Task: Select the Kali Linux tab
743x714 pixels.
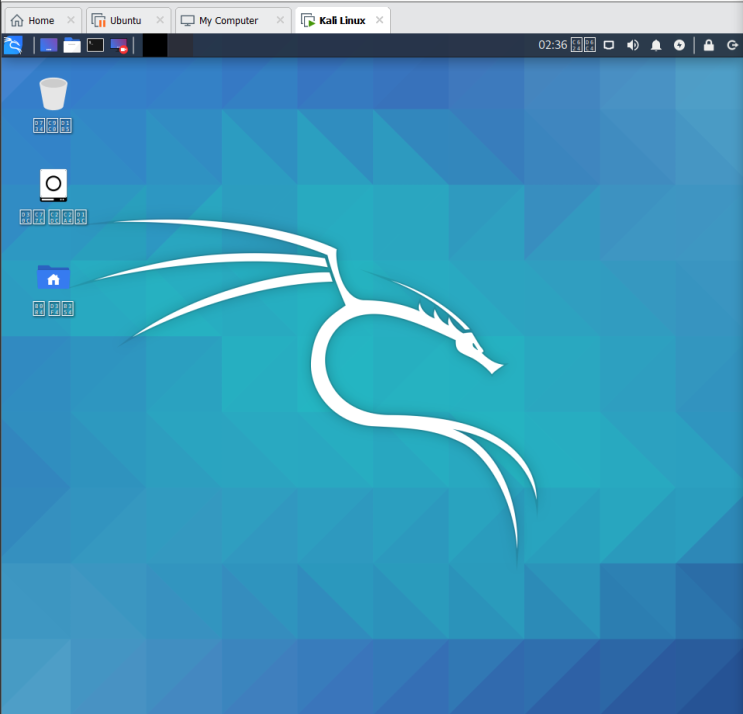Action: [x=342, y=20]
